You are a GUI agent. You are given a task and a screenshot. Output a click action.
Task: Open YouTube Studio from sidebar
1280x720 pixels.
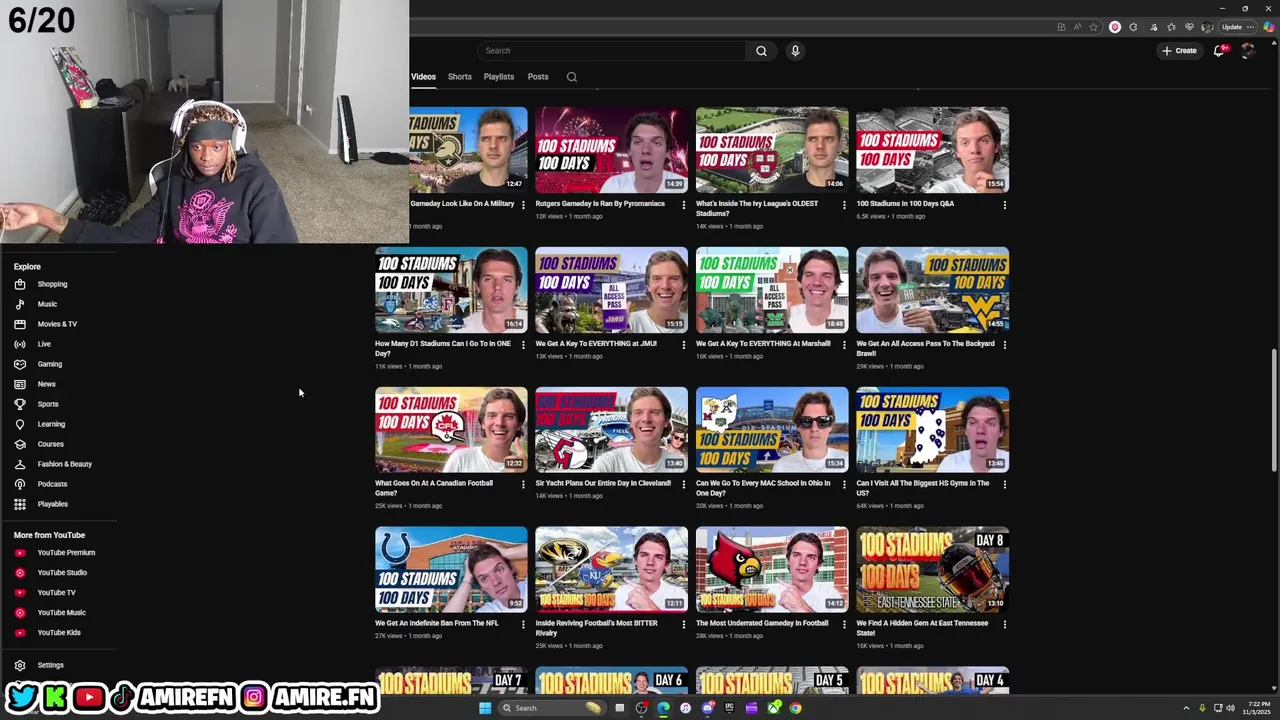(x=62, y=572)
